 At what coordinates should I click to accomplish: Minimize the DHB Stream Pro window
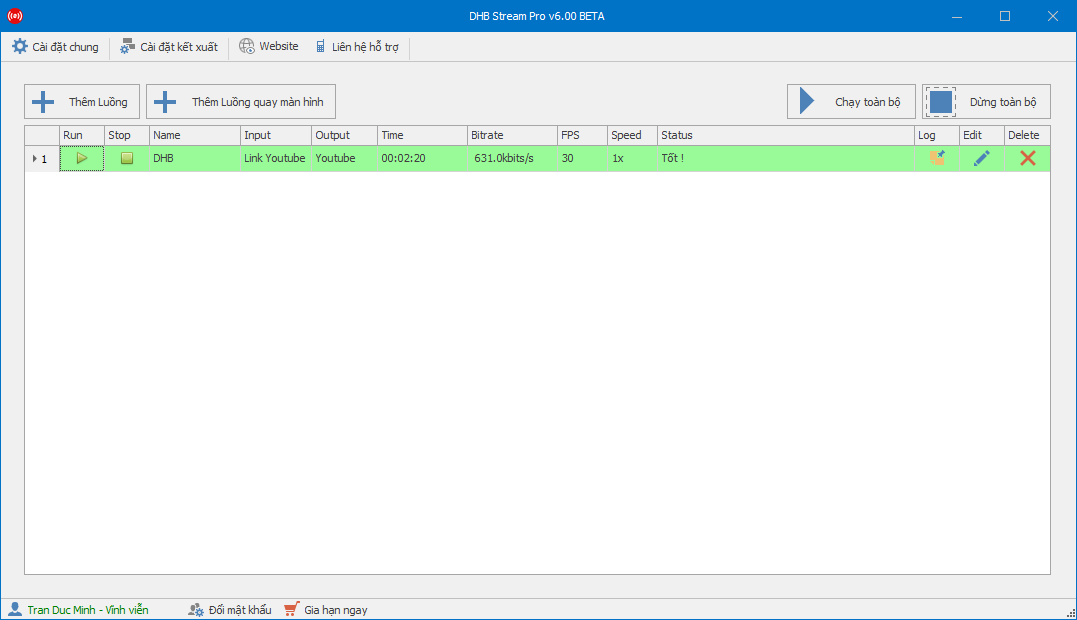tap(957, 16)
